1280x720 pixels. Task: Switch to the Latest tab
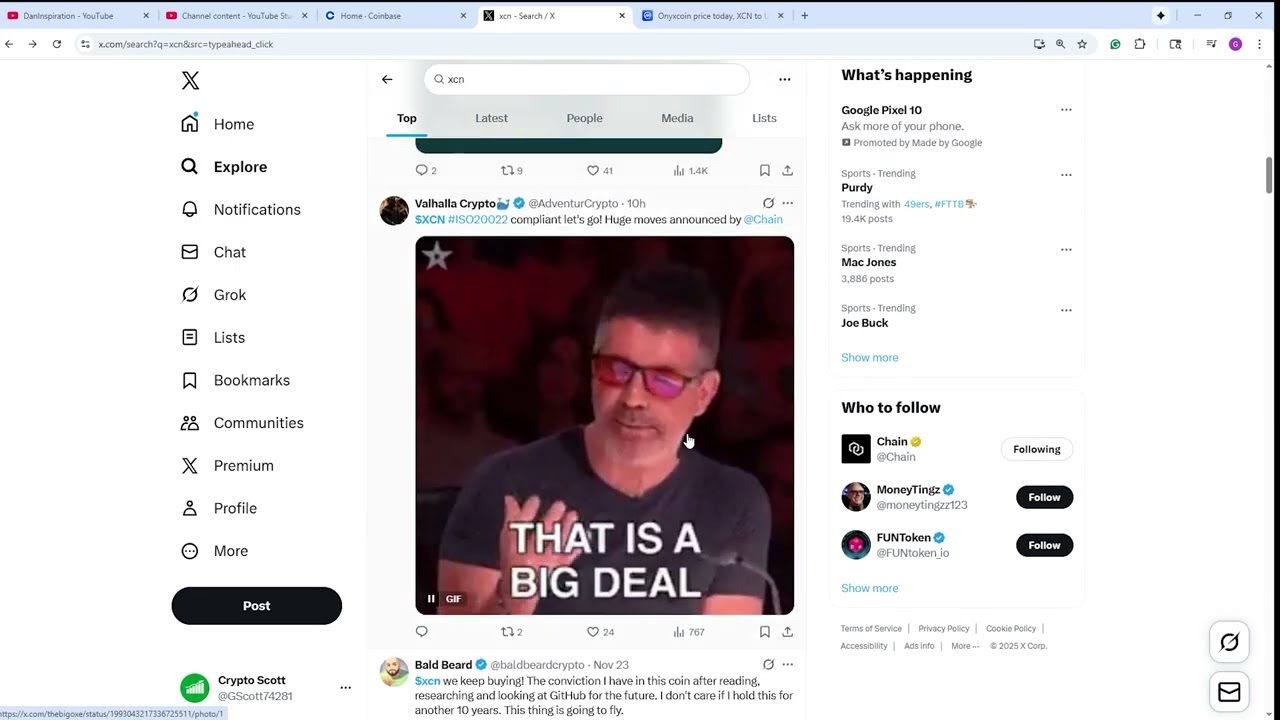(491, 118)
